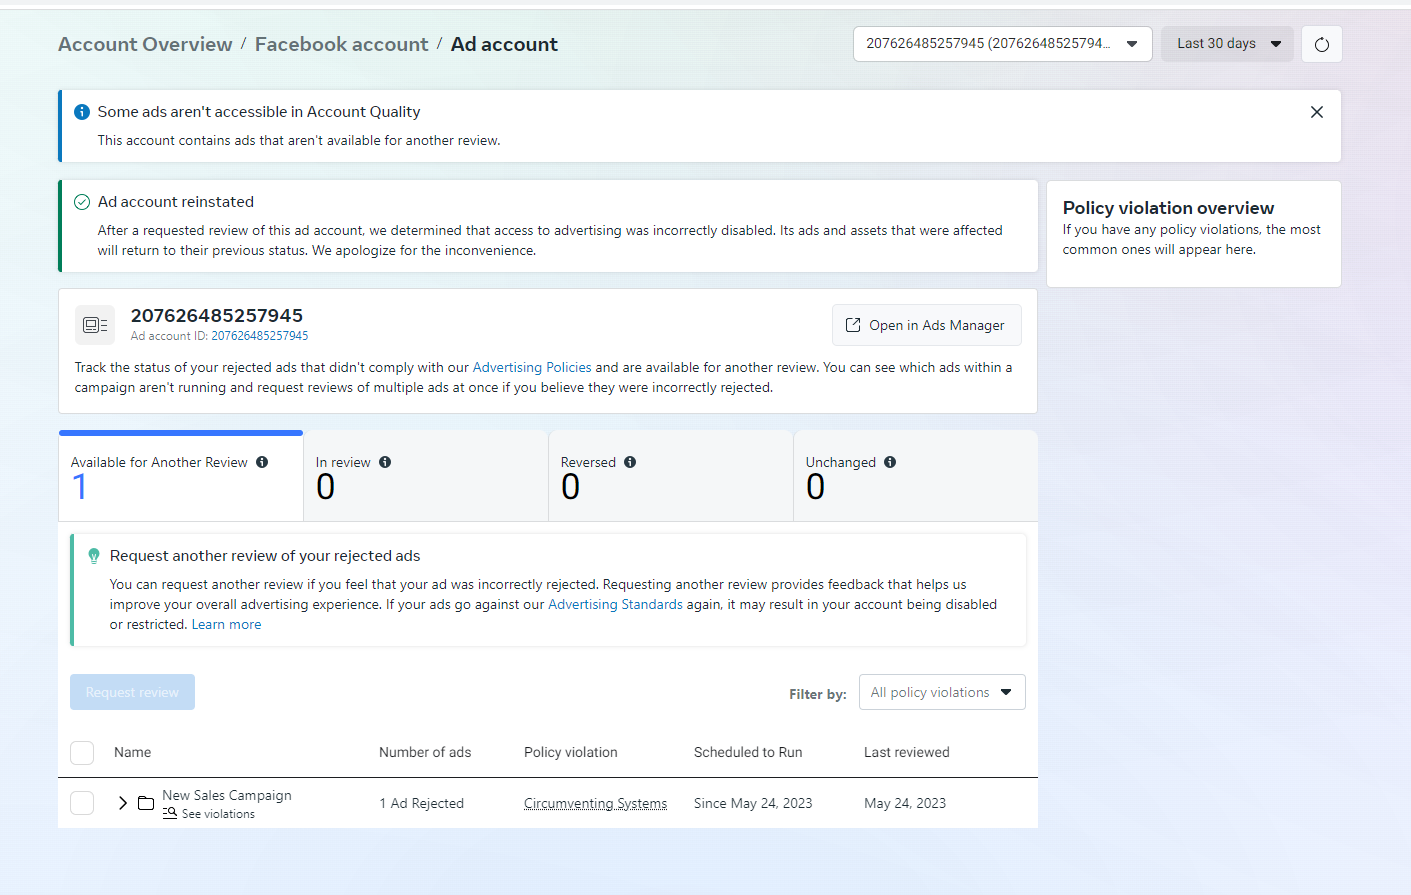This screenshot has width=1411, height=895.
Task: Tick the select-all checkbox in table header
Action: tap(82, 753)
